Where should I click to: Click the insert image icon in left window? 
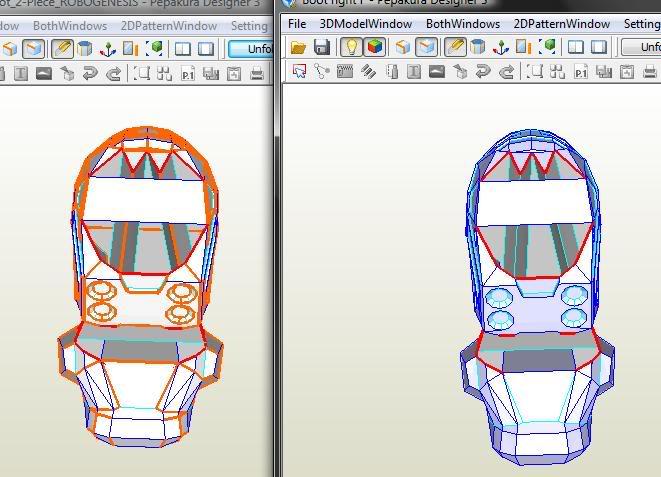(x=44, y=74)
